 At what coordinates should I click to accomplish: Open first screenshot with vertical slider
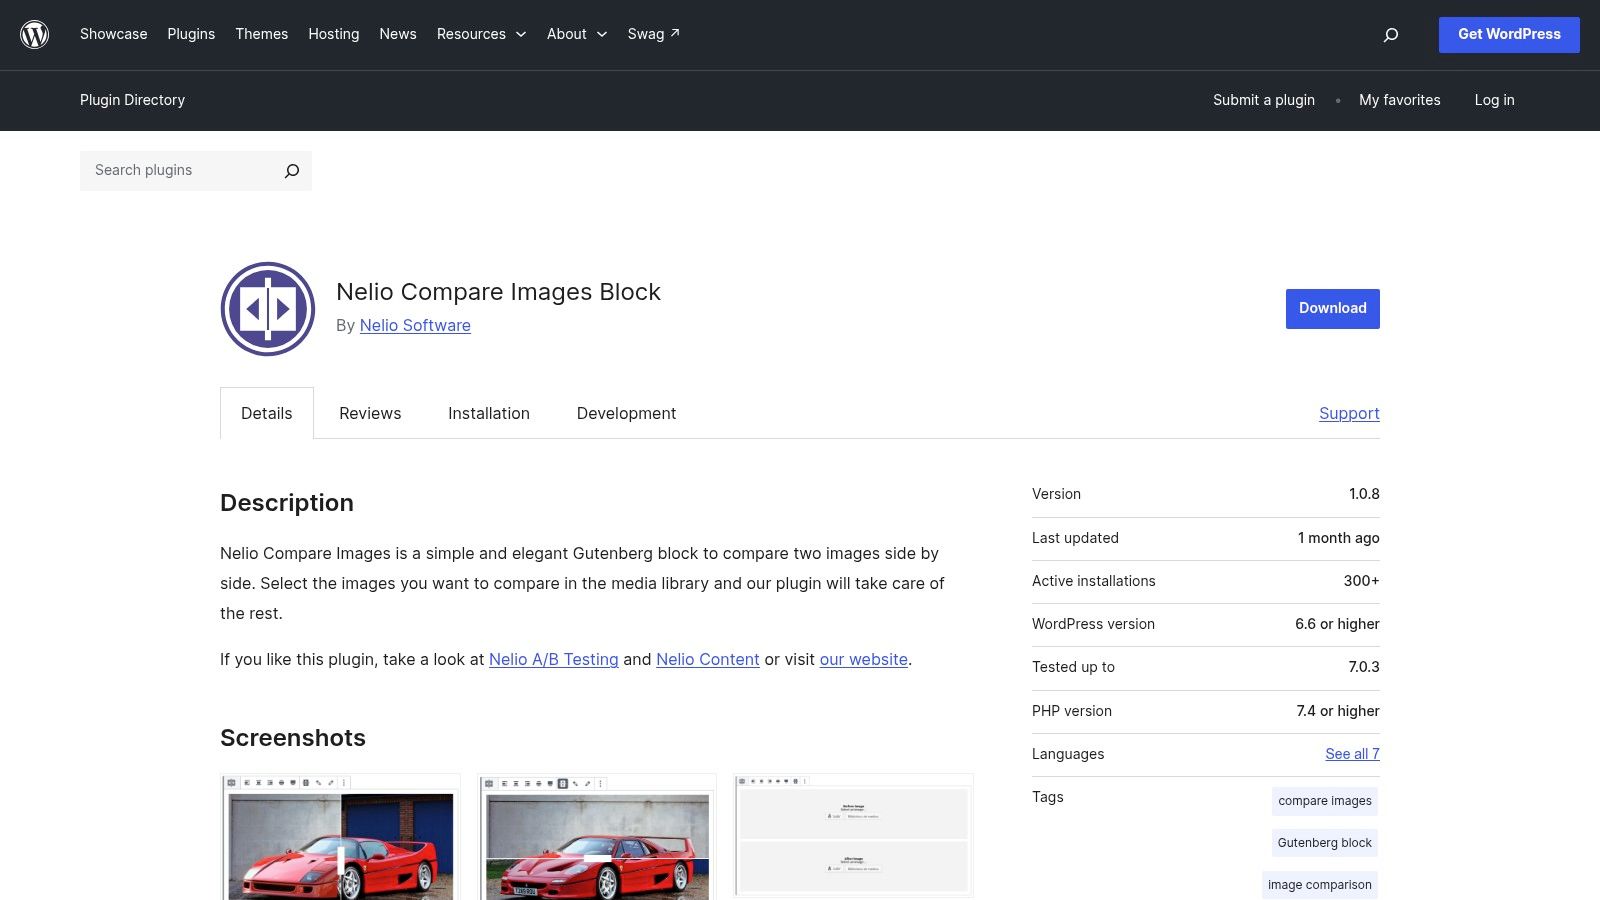340,837
